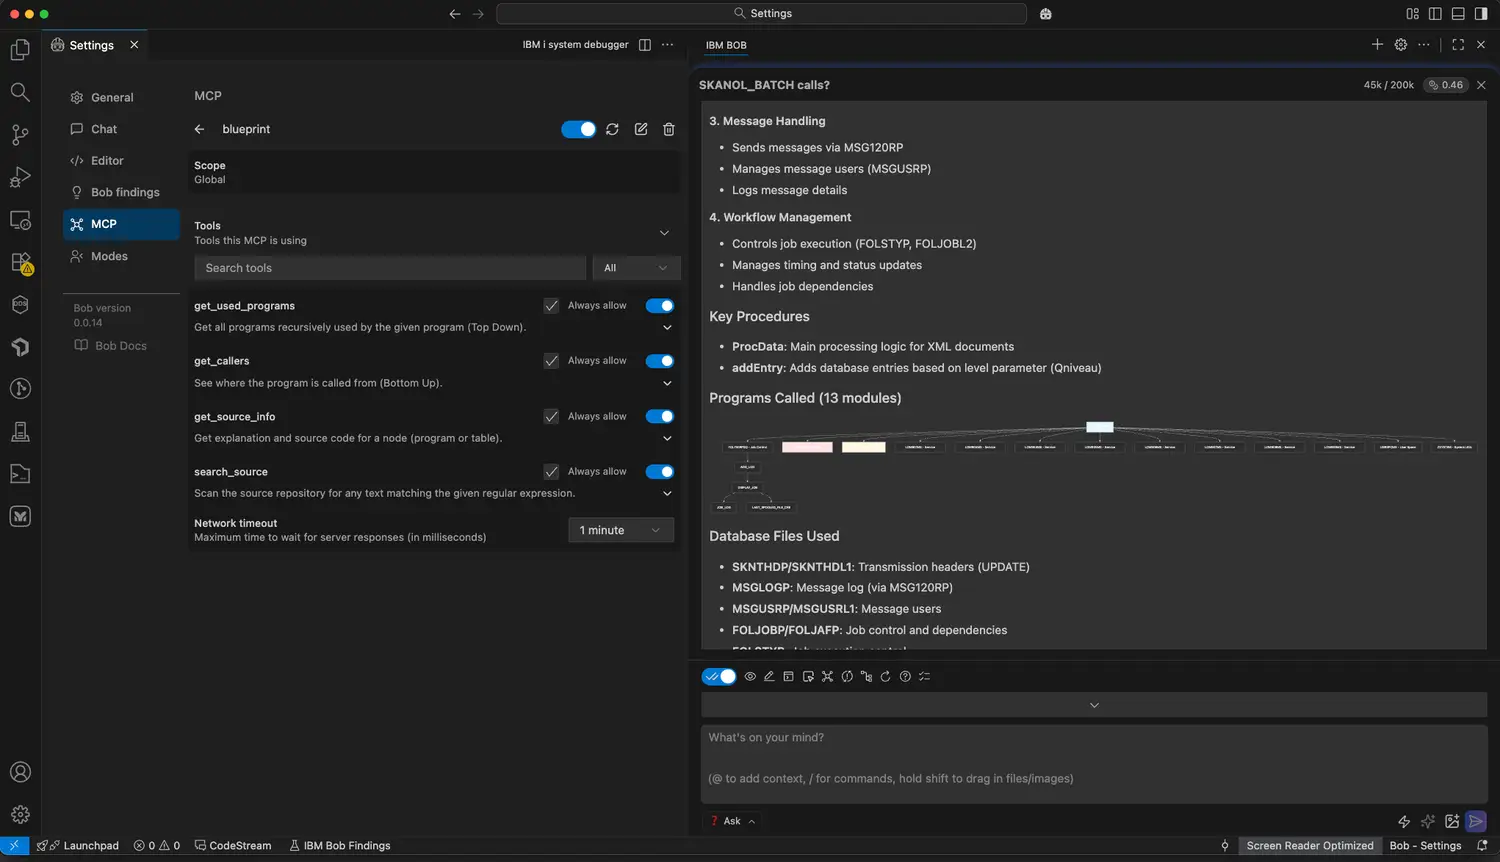The height and width of the screenshot is (862, 1500).
Task: Collapse the Tools section chevron
Action: [x=664, y=233]
